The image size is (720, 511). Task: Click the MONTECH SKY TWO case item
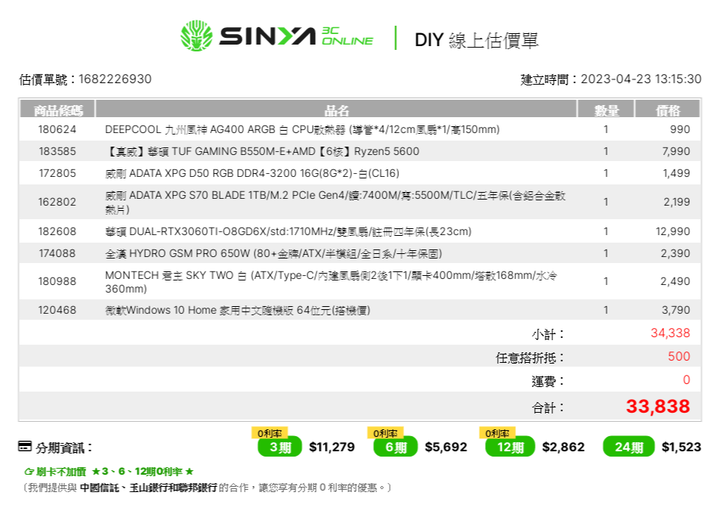pyautogui.click(x=331, y=282)
